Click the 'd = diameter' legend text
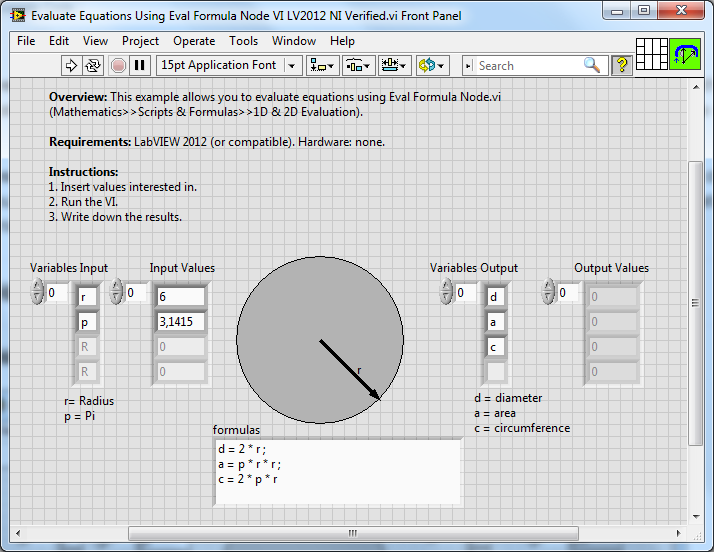 508,398
